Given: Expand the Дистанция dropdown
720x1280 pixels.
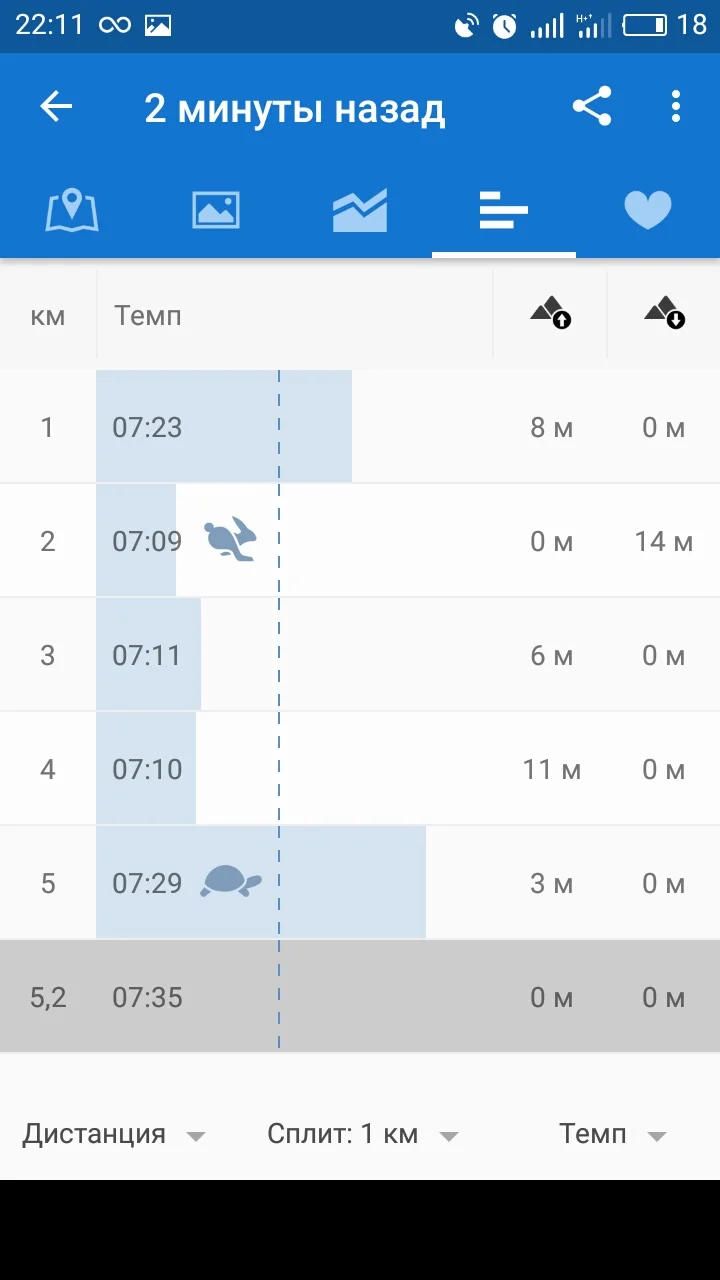Looking at the screenshot, I should pyautogui.click(x=113, y=1135).
